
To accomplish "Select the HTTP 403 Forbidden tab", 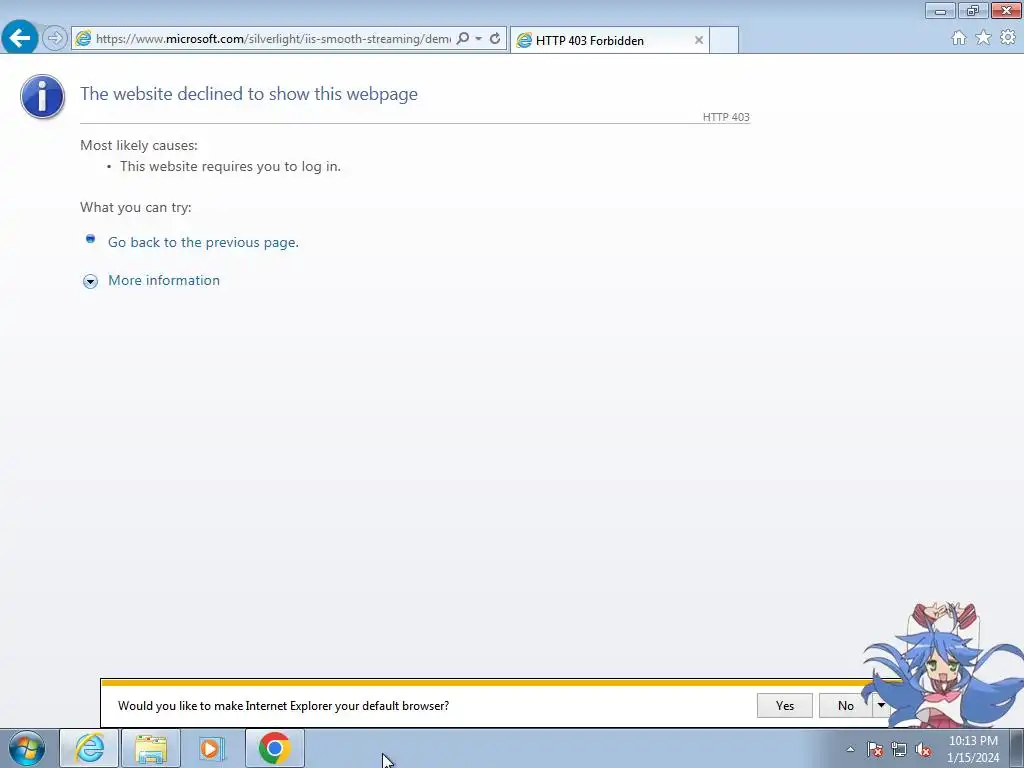I will point(609,40).
